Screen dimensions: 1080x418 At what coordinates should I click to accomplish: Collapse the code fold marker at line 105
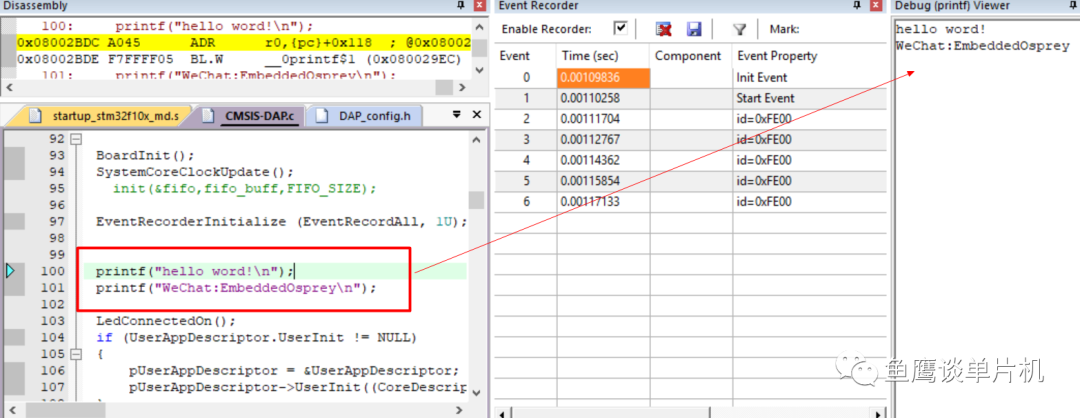tap(76, 354)
